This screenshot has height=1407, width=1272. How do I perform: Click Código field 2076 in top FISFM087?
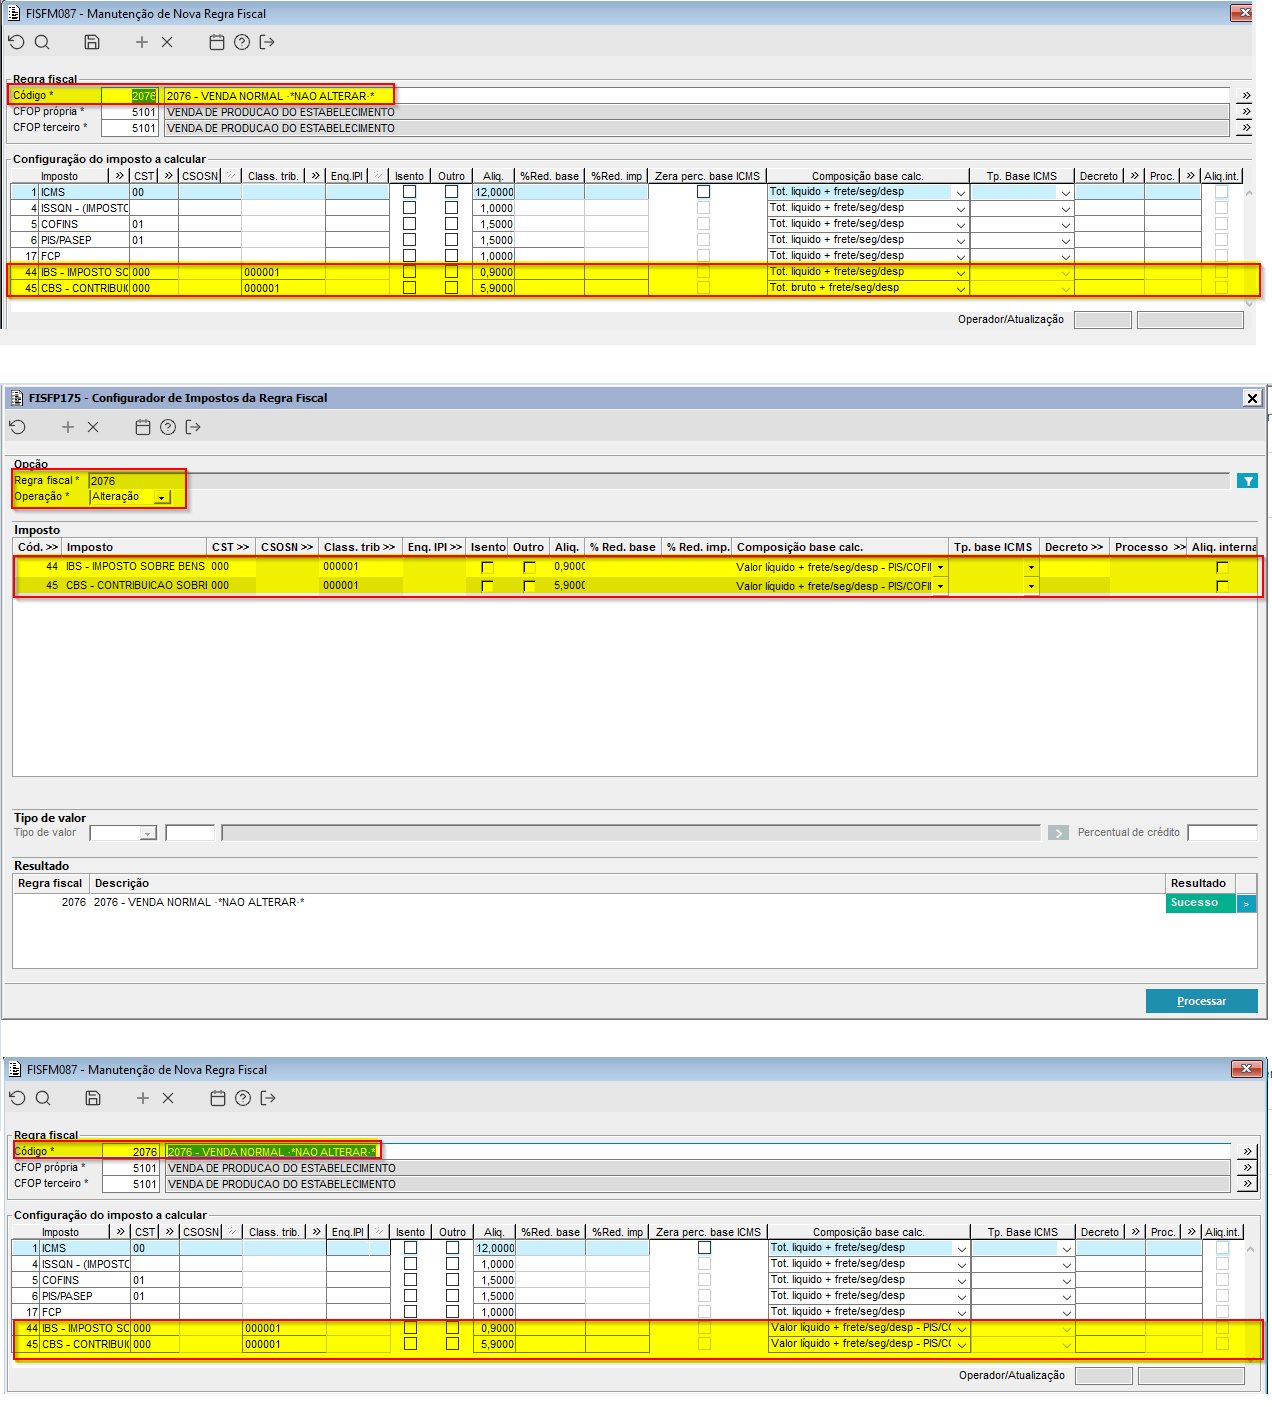click(130, 96)
